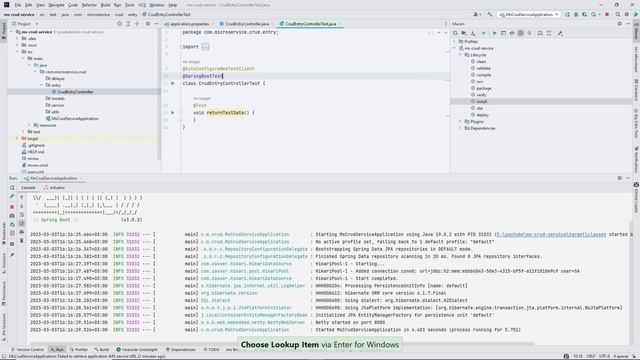Open Dependencies tool window button

click(x=180, y=350)
